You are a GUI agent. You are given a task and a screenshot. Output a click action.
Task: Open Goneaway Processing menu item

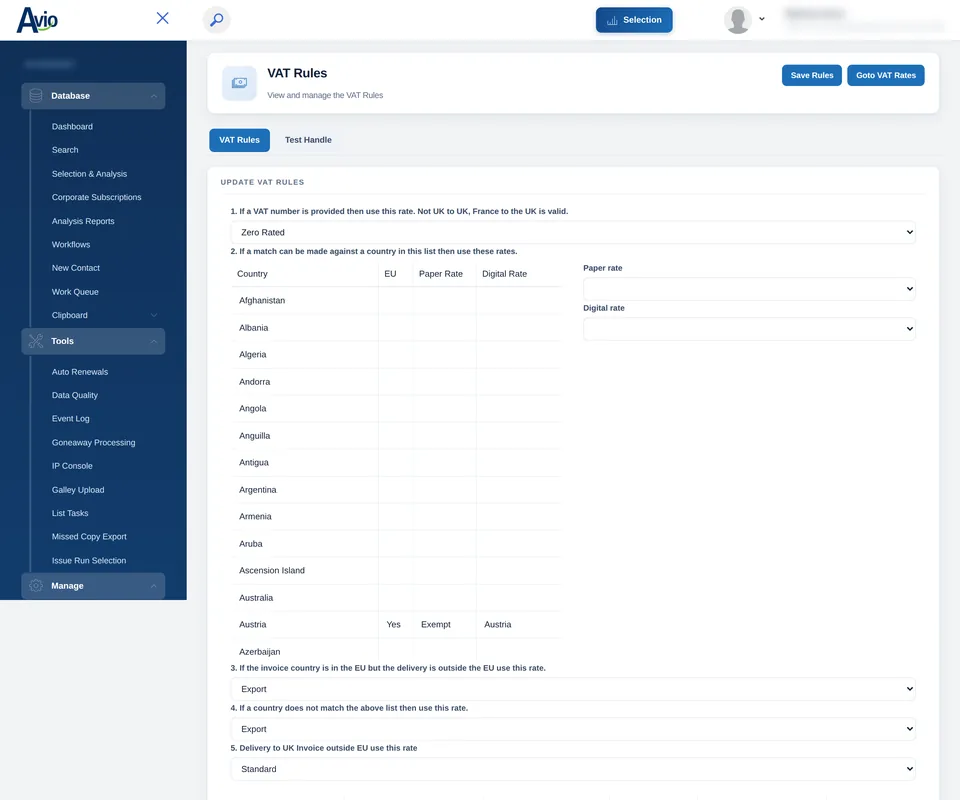coord(93,443)
